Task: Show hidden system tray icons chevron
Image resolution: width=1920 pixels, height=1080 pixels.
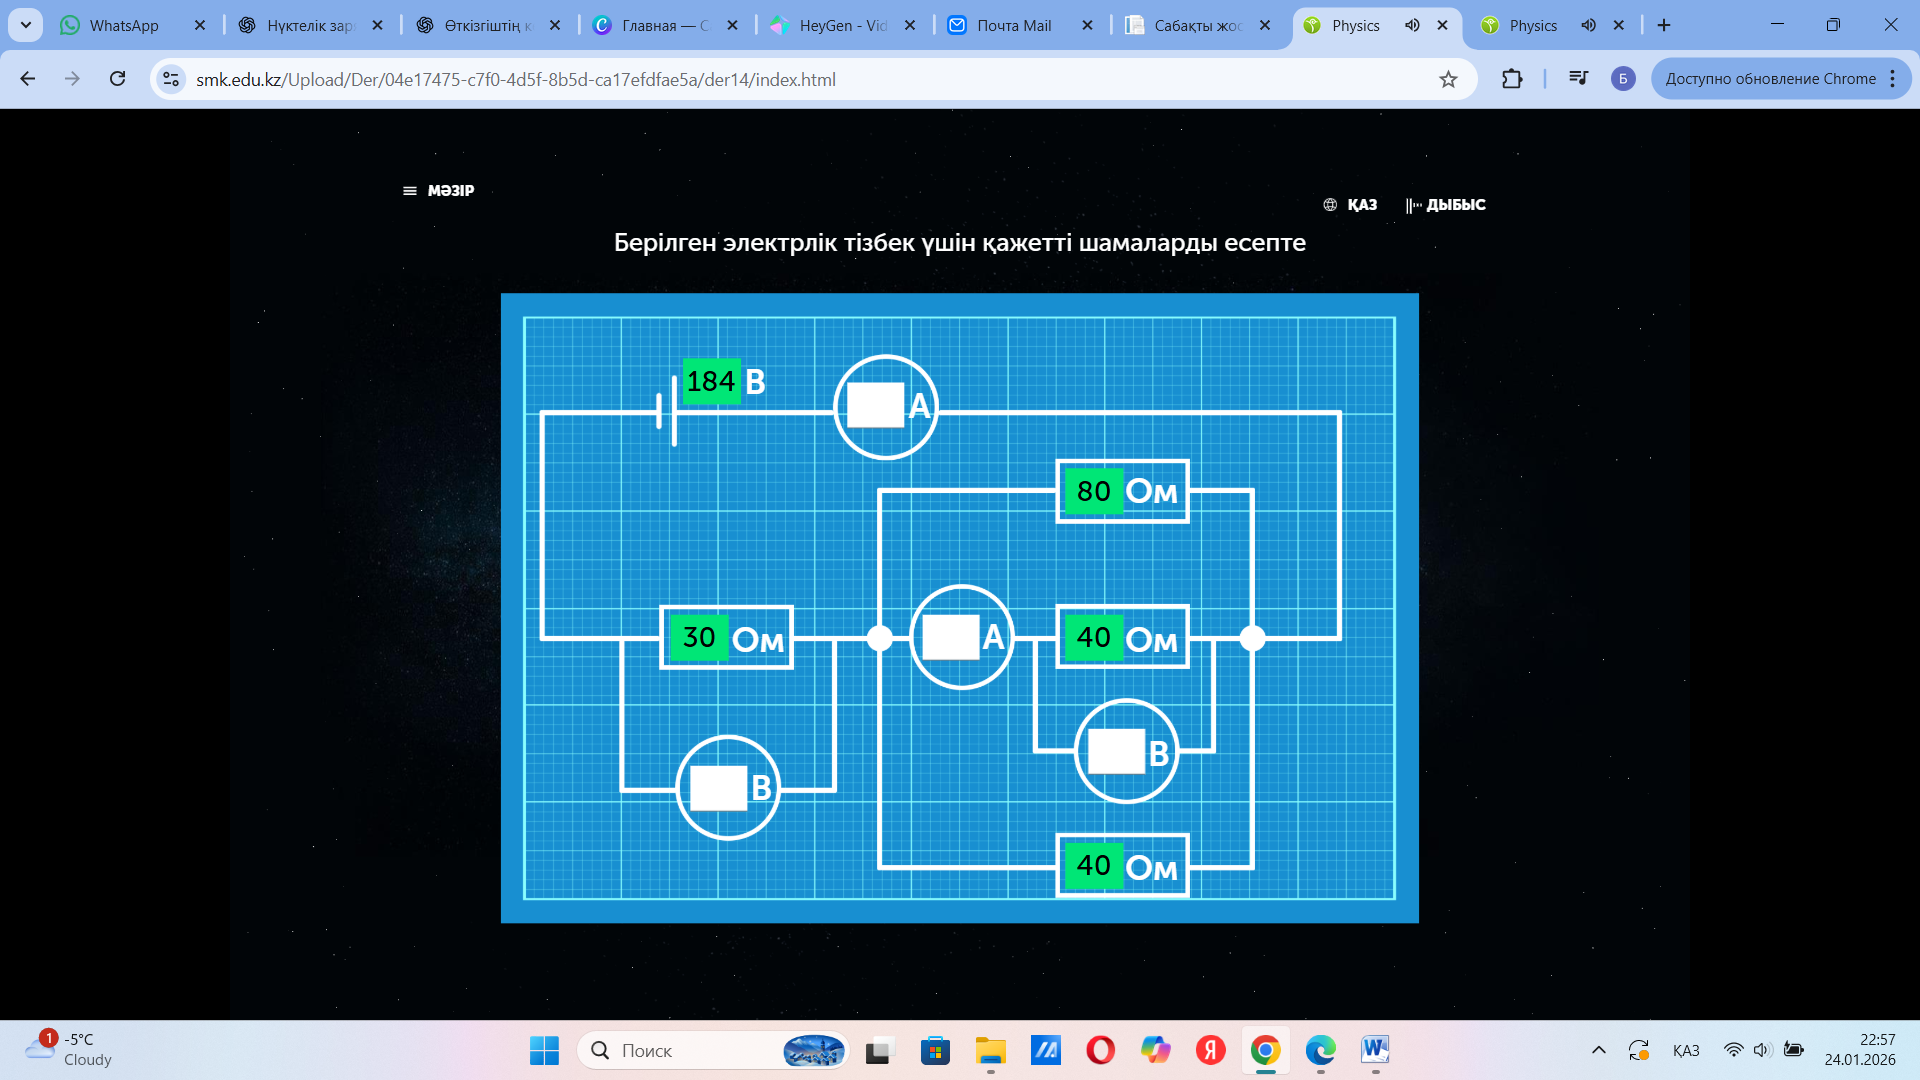Action: [1598, 1050]
